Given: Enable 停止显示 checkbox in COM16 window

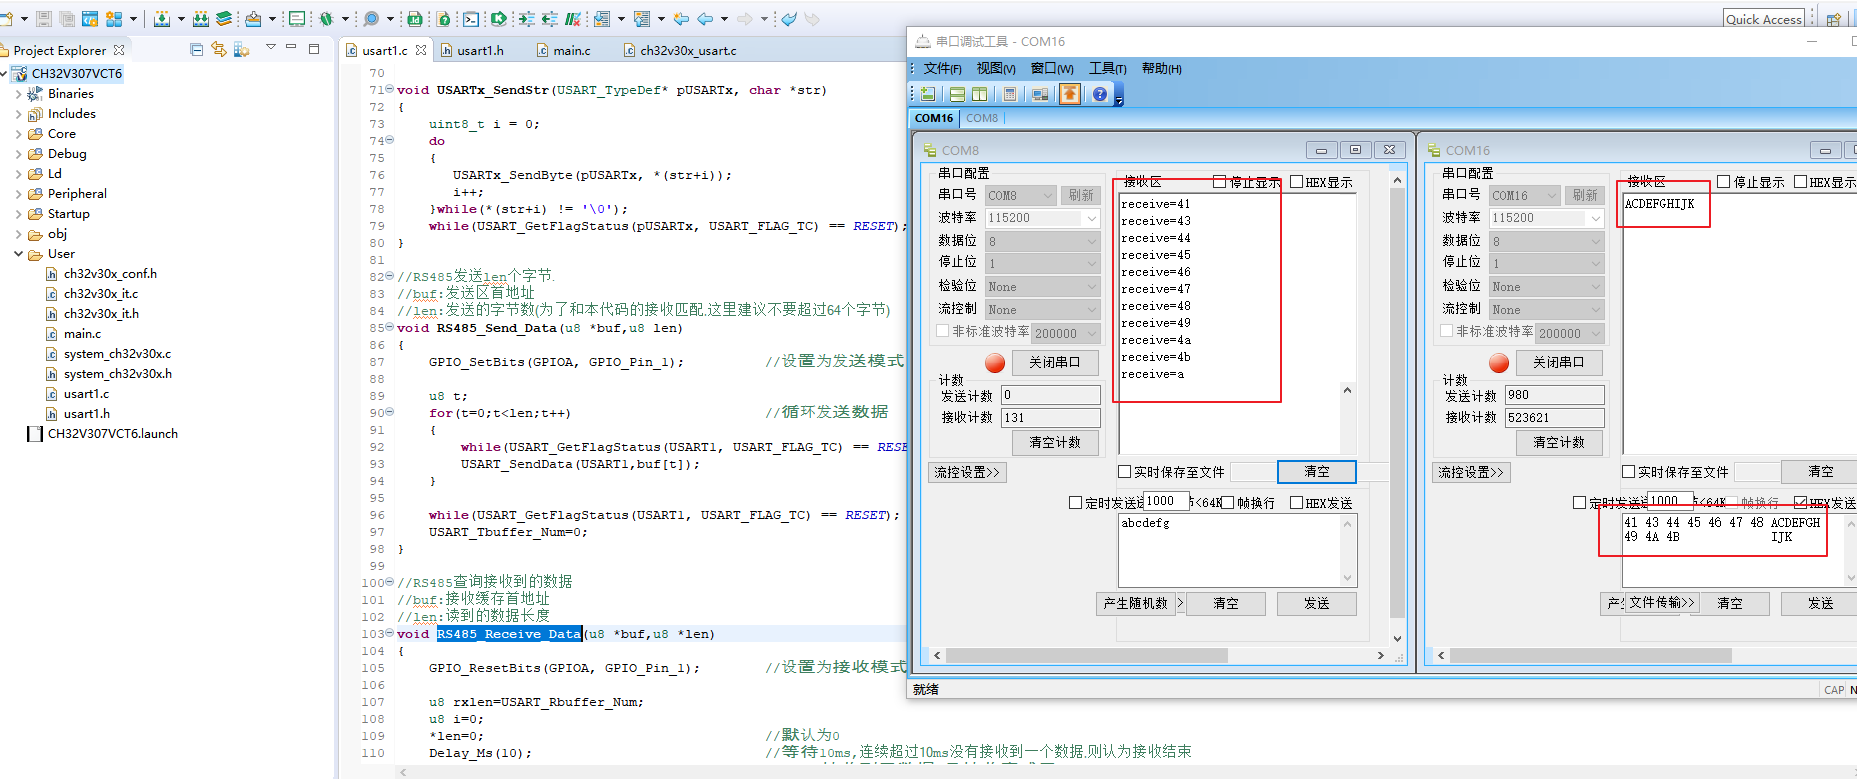Looking at the screenshot, I should point(1723,182).
